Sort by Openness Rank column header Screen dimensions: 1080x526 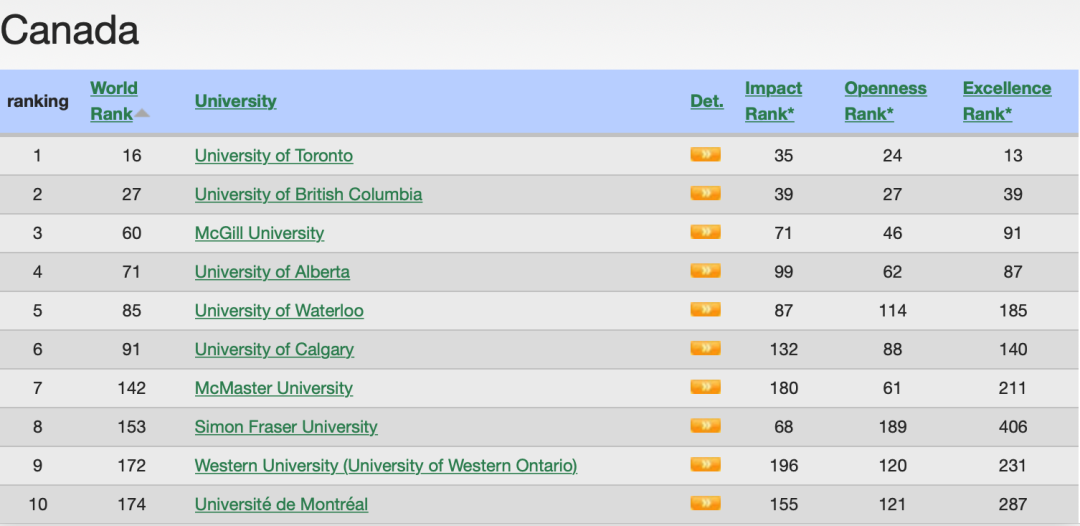[x=886, y=101]
